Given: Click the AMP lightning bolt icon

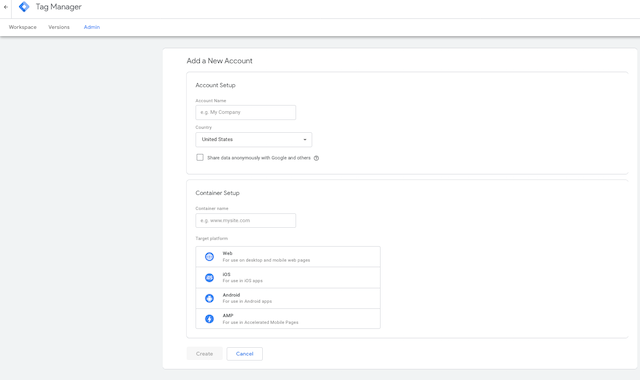Looking at the screenshot, I should click(x=209, y=319).
